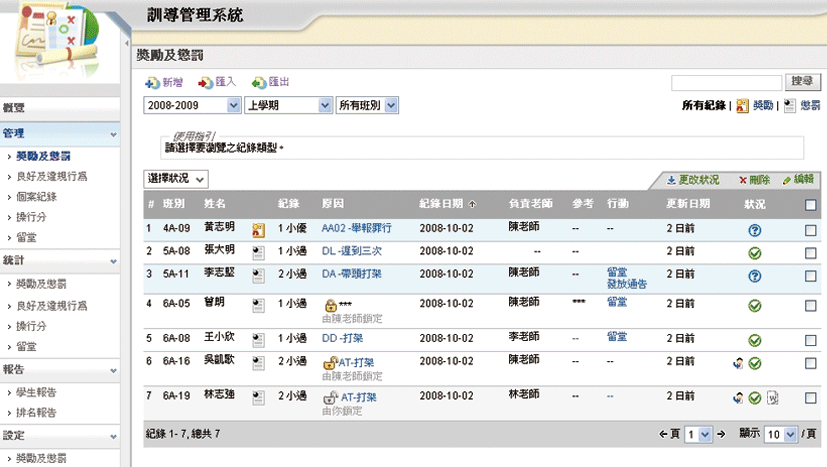827x467 pixels.
Task: Click the lock icon in 曾朗's row
Action: pyautogui.click(x=329, y=304)
